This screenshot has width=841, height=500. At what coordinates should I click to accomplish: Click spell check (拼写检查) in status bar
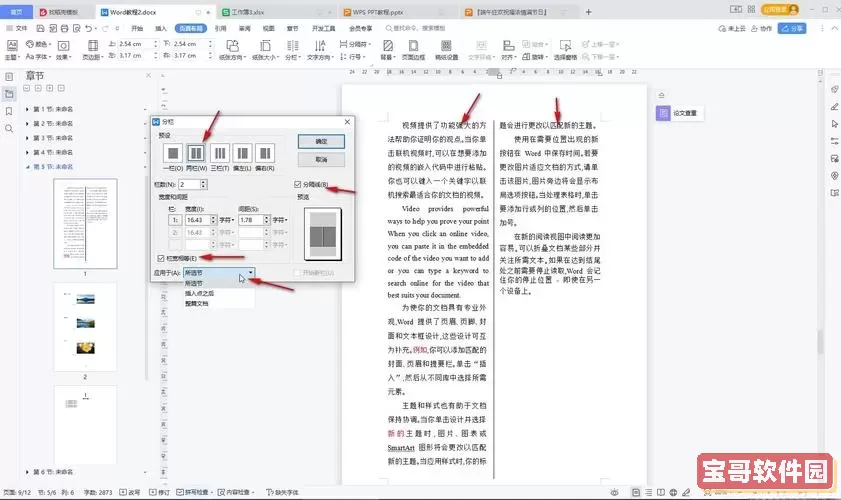(193, 492)
